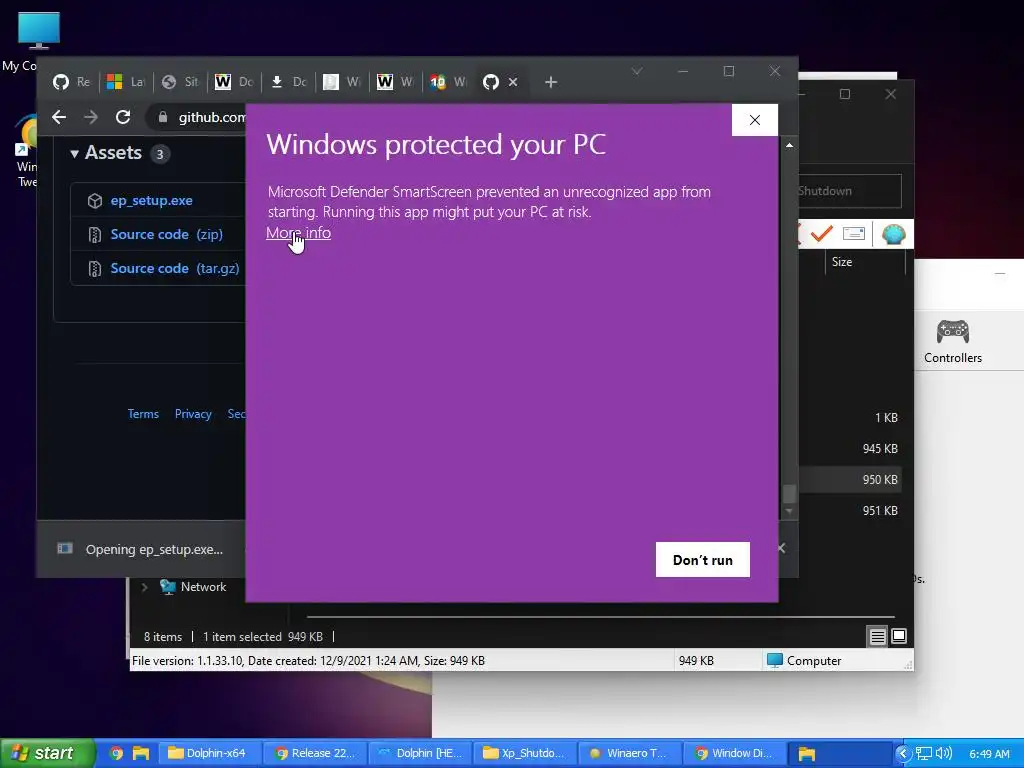Open the Start menu
Screen dimensions: 1024x768
[x=48, y=753]
